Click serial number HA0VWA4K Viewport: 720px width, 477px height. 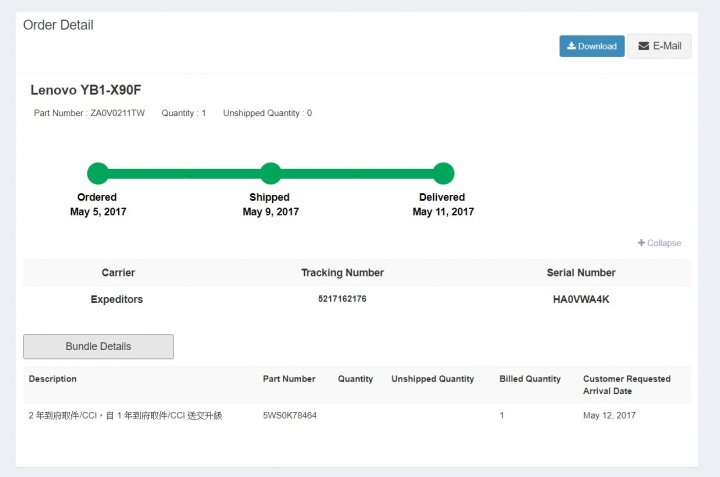[x=581, y=299]
